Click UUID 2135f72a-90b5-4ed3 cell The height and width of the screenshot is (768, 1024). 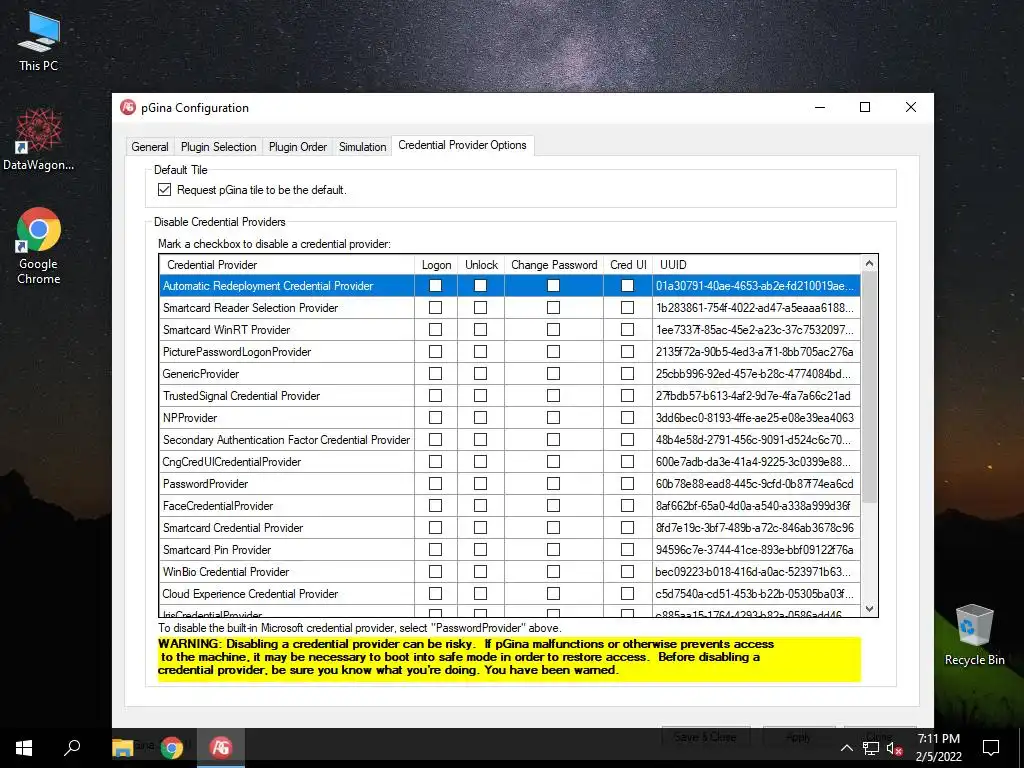point(755,351)
